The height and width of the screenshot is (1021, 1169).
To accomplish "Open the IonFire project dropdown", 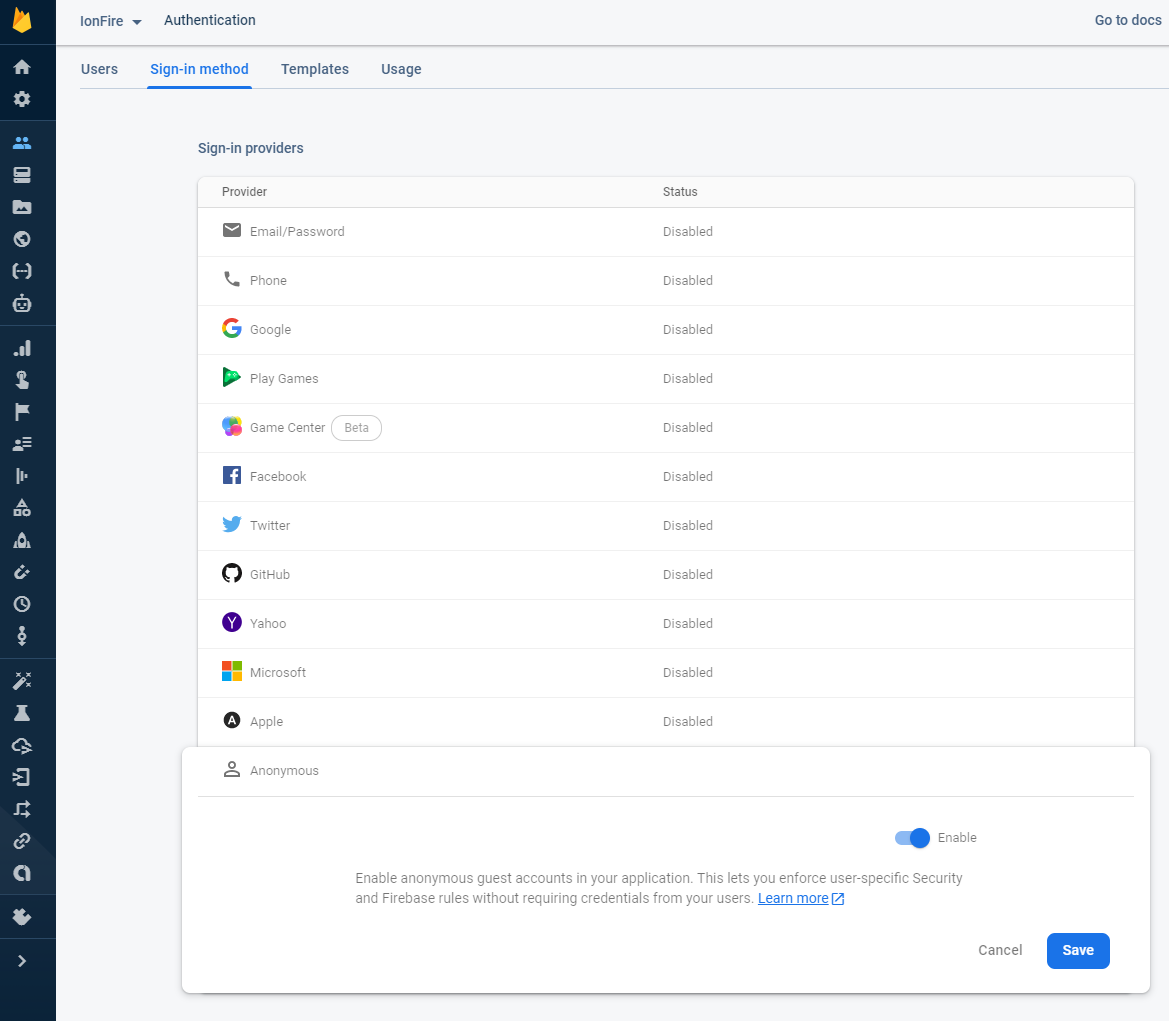I will point(110,21).
